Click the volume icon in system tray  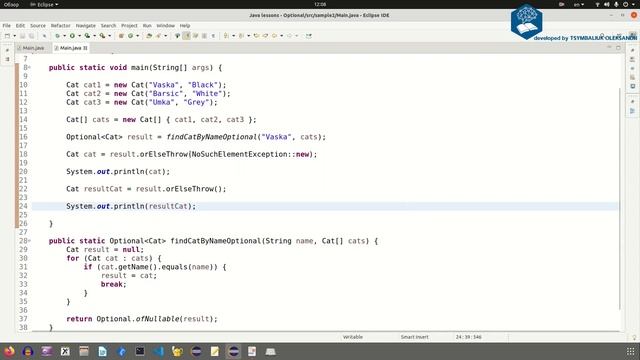click(x=607, y=4)
